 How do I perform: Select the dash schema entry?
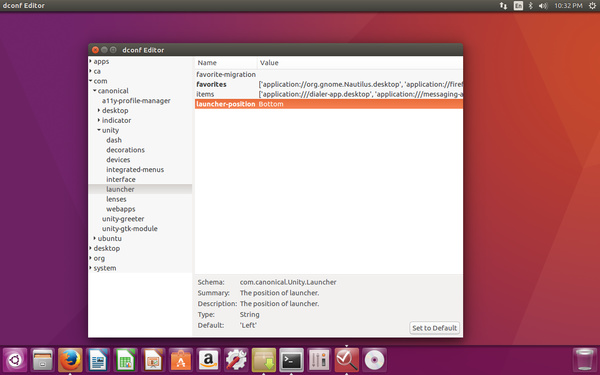pyautogui.click(x=114, y=140)
